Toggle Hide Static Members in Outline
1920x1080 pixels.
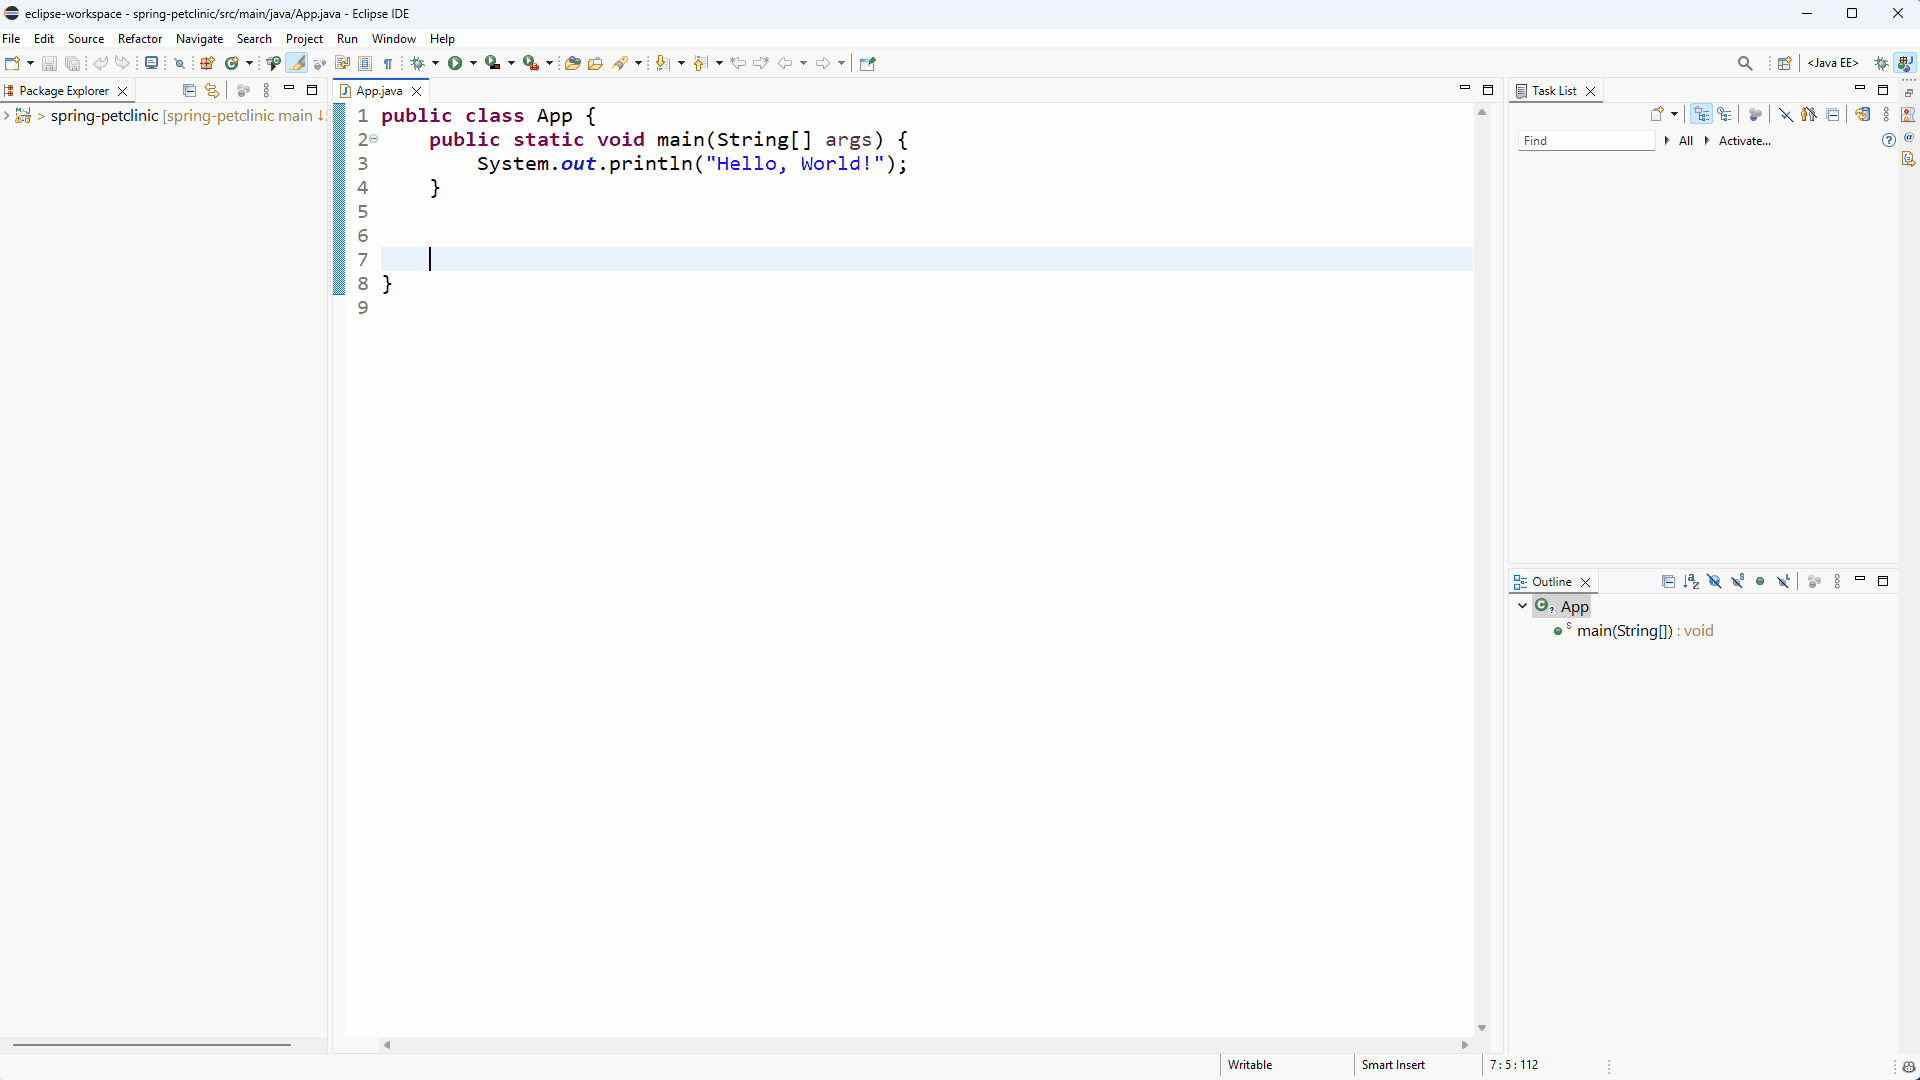(1738, 581)
